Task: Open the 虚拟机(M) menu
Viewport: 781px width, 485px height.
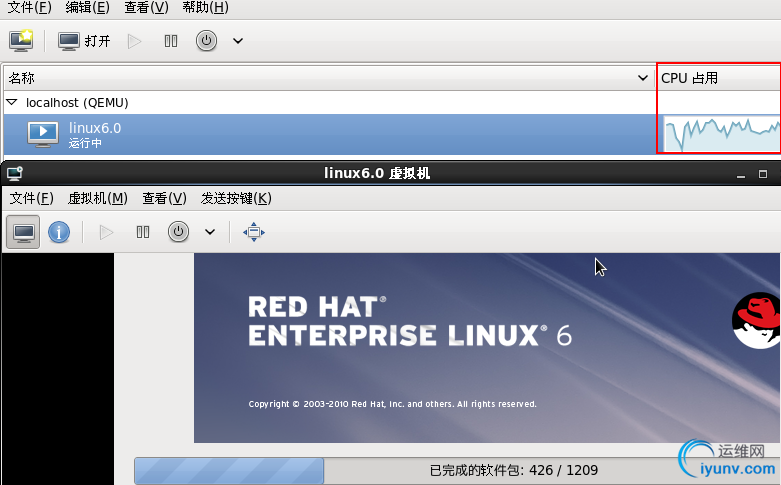Action: [98, 199]
